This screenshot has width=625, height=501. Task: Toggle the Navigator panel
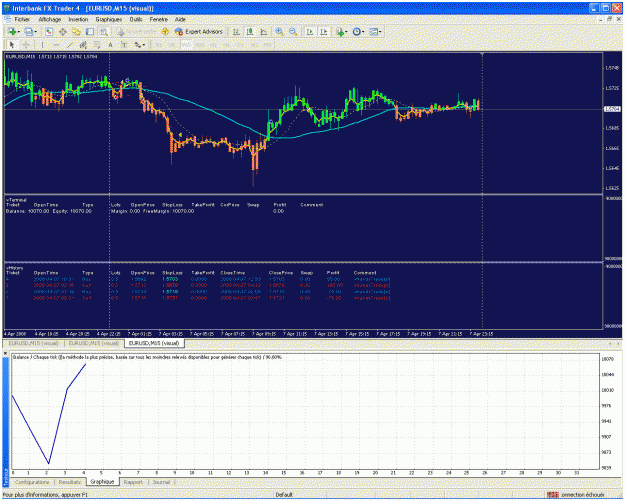tap(76, 31)
